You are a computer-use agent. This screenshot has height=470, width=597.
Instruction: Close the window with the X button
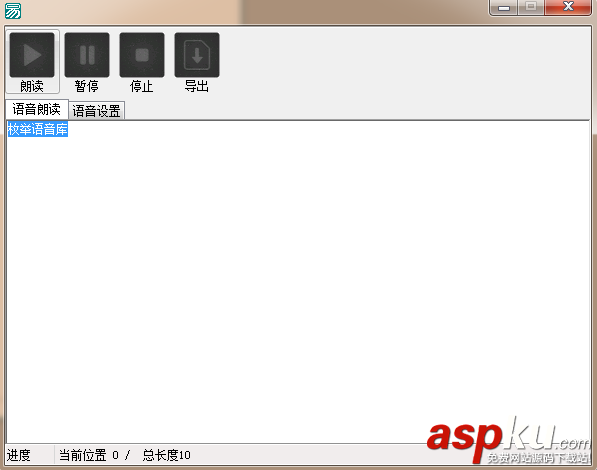pyautogui.click(x=568, y=7)
